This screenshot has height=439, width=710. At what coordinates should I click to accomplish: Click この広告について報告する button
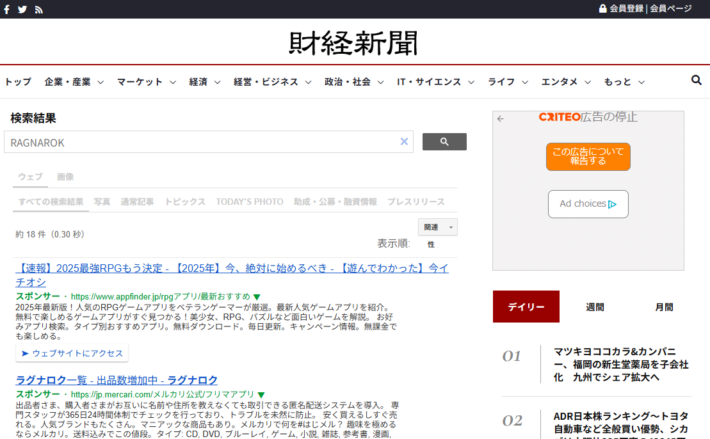(588, 157)
